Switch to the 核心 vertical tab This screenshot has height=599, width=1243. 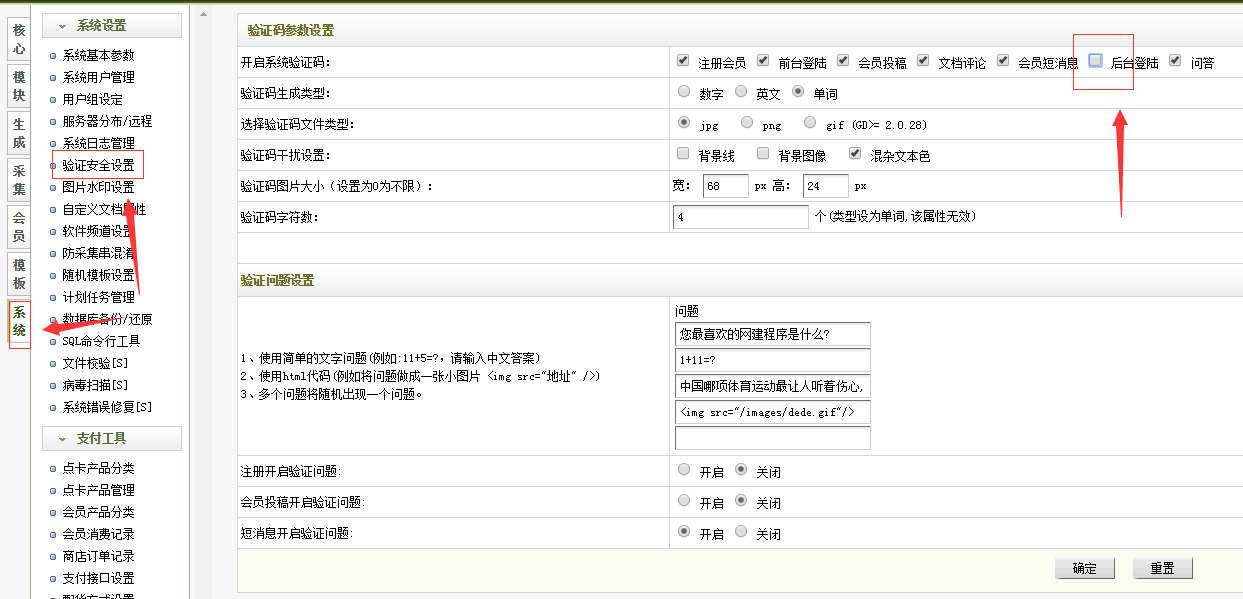click(19, 40)
